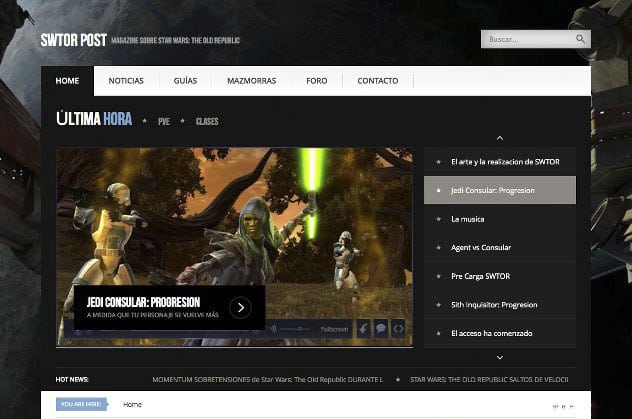632x419 pixels.
Task: Select the PVE category tab
Action: (x=164, y=122)
